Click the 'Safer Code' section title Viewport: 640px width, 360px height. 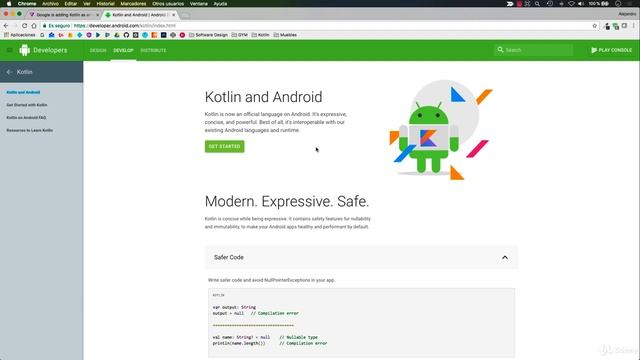pos(229,258)
